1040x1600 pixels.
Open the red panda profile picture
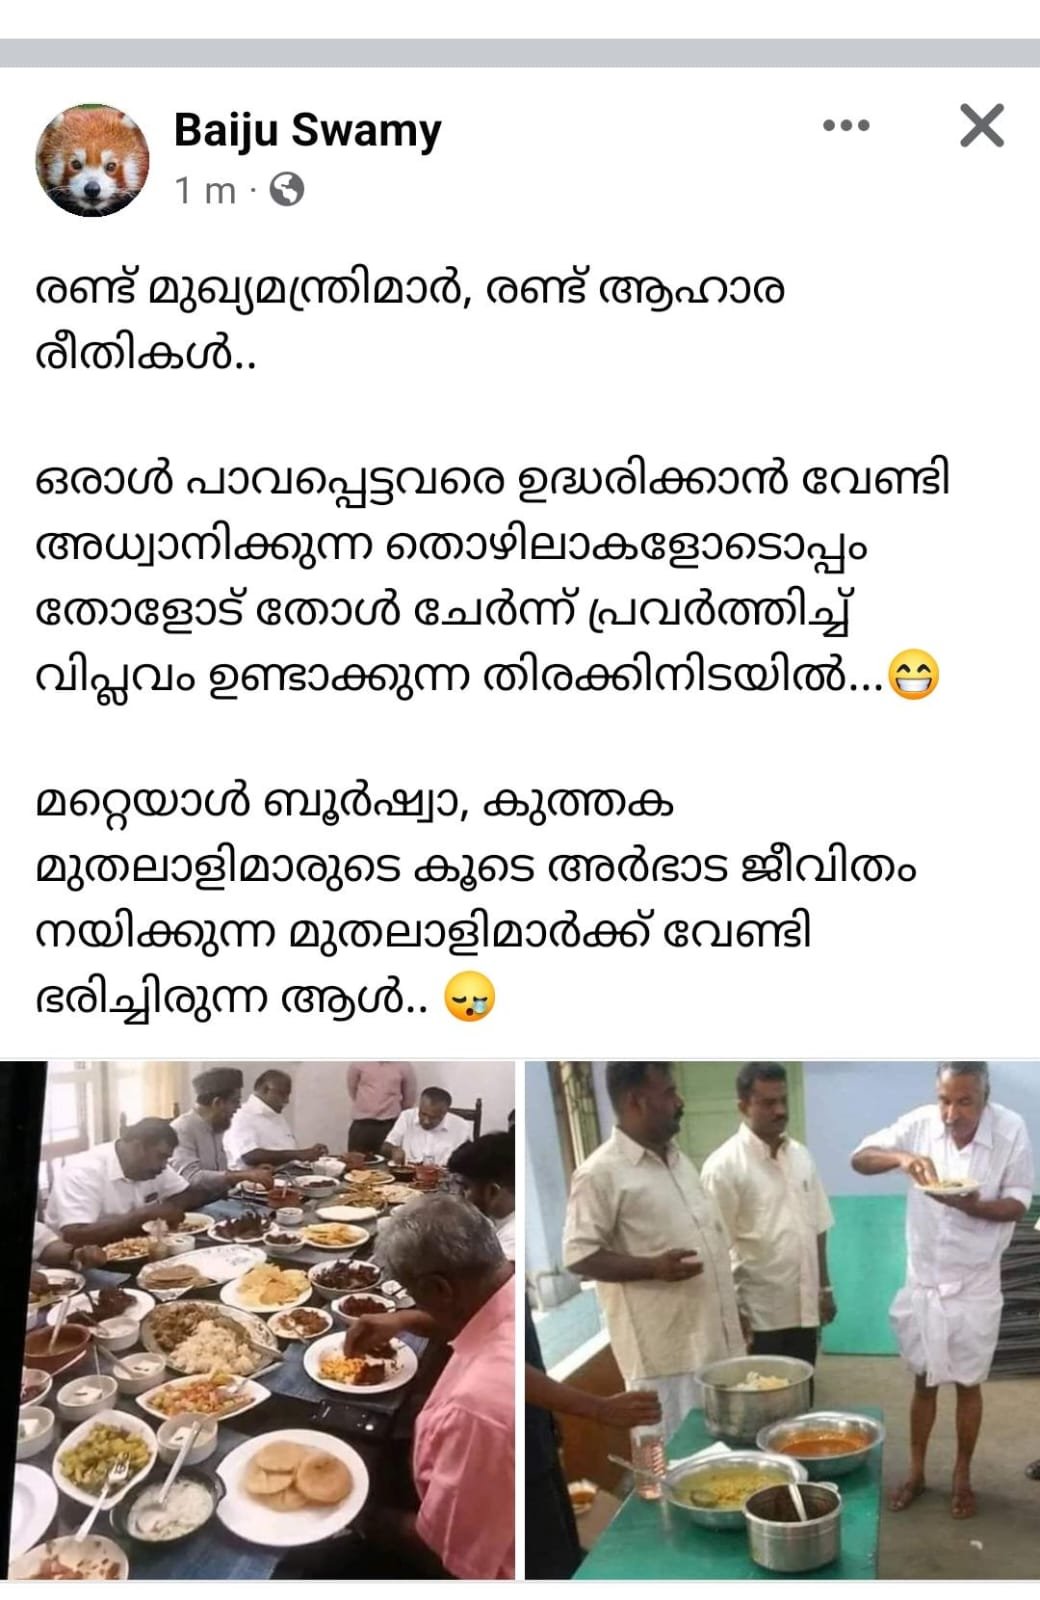click(92, 159)
